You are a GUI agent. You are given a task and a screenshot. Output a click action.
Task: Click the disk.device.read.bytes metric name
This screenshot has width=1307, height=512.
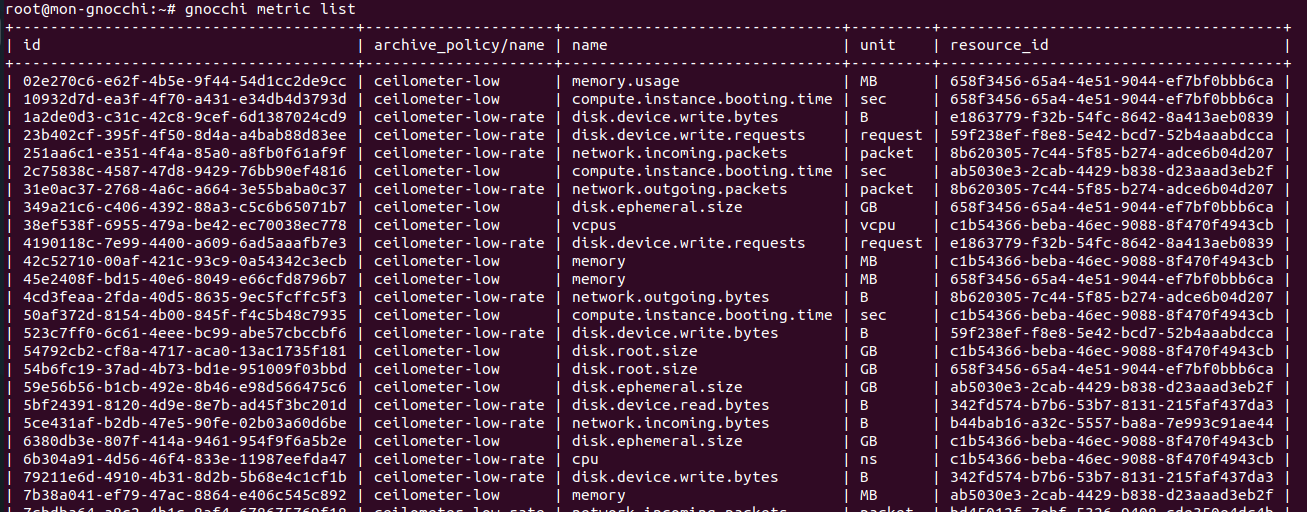pyautogui.click(x=669, y=405)
